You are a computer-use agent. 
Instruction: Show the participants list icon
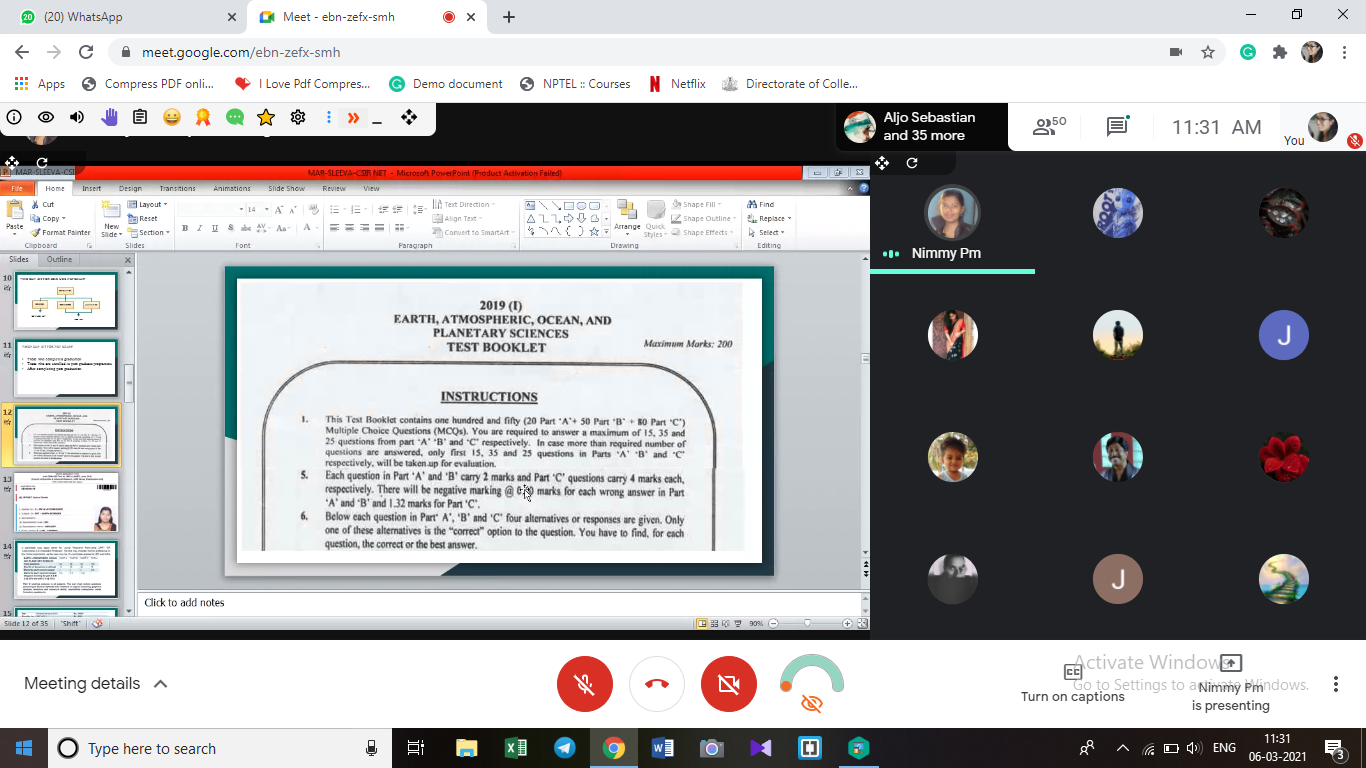[1049, 127]
